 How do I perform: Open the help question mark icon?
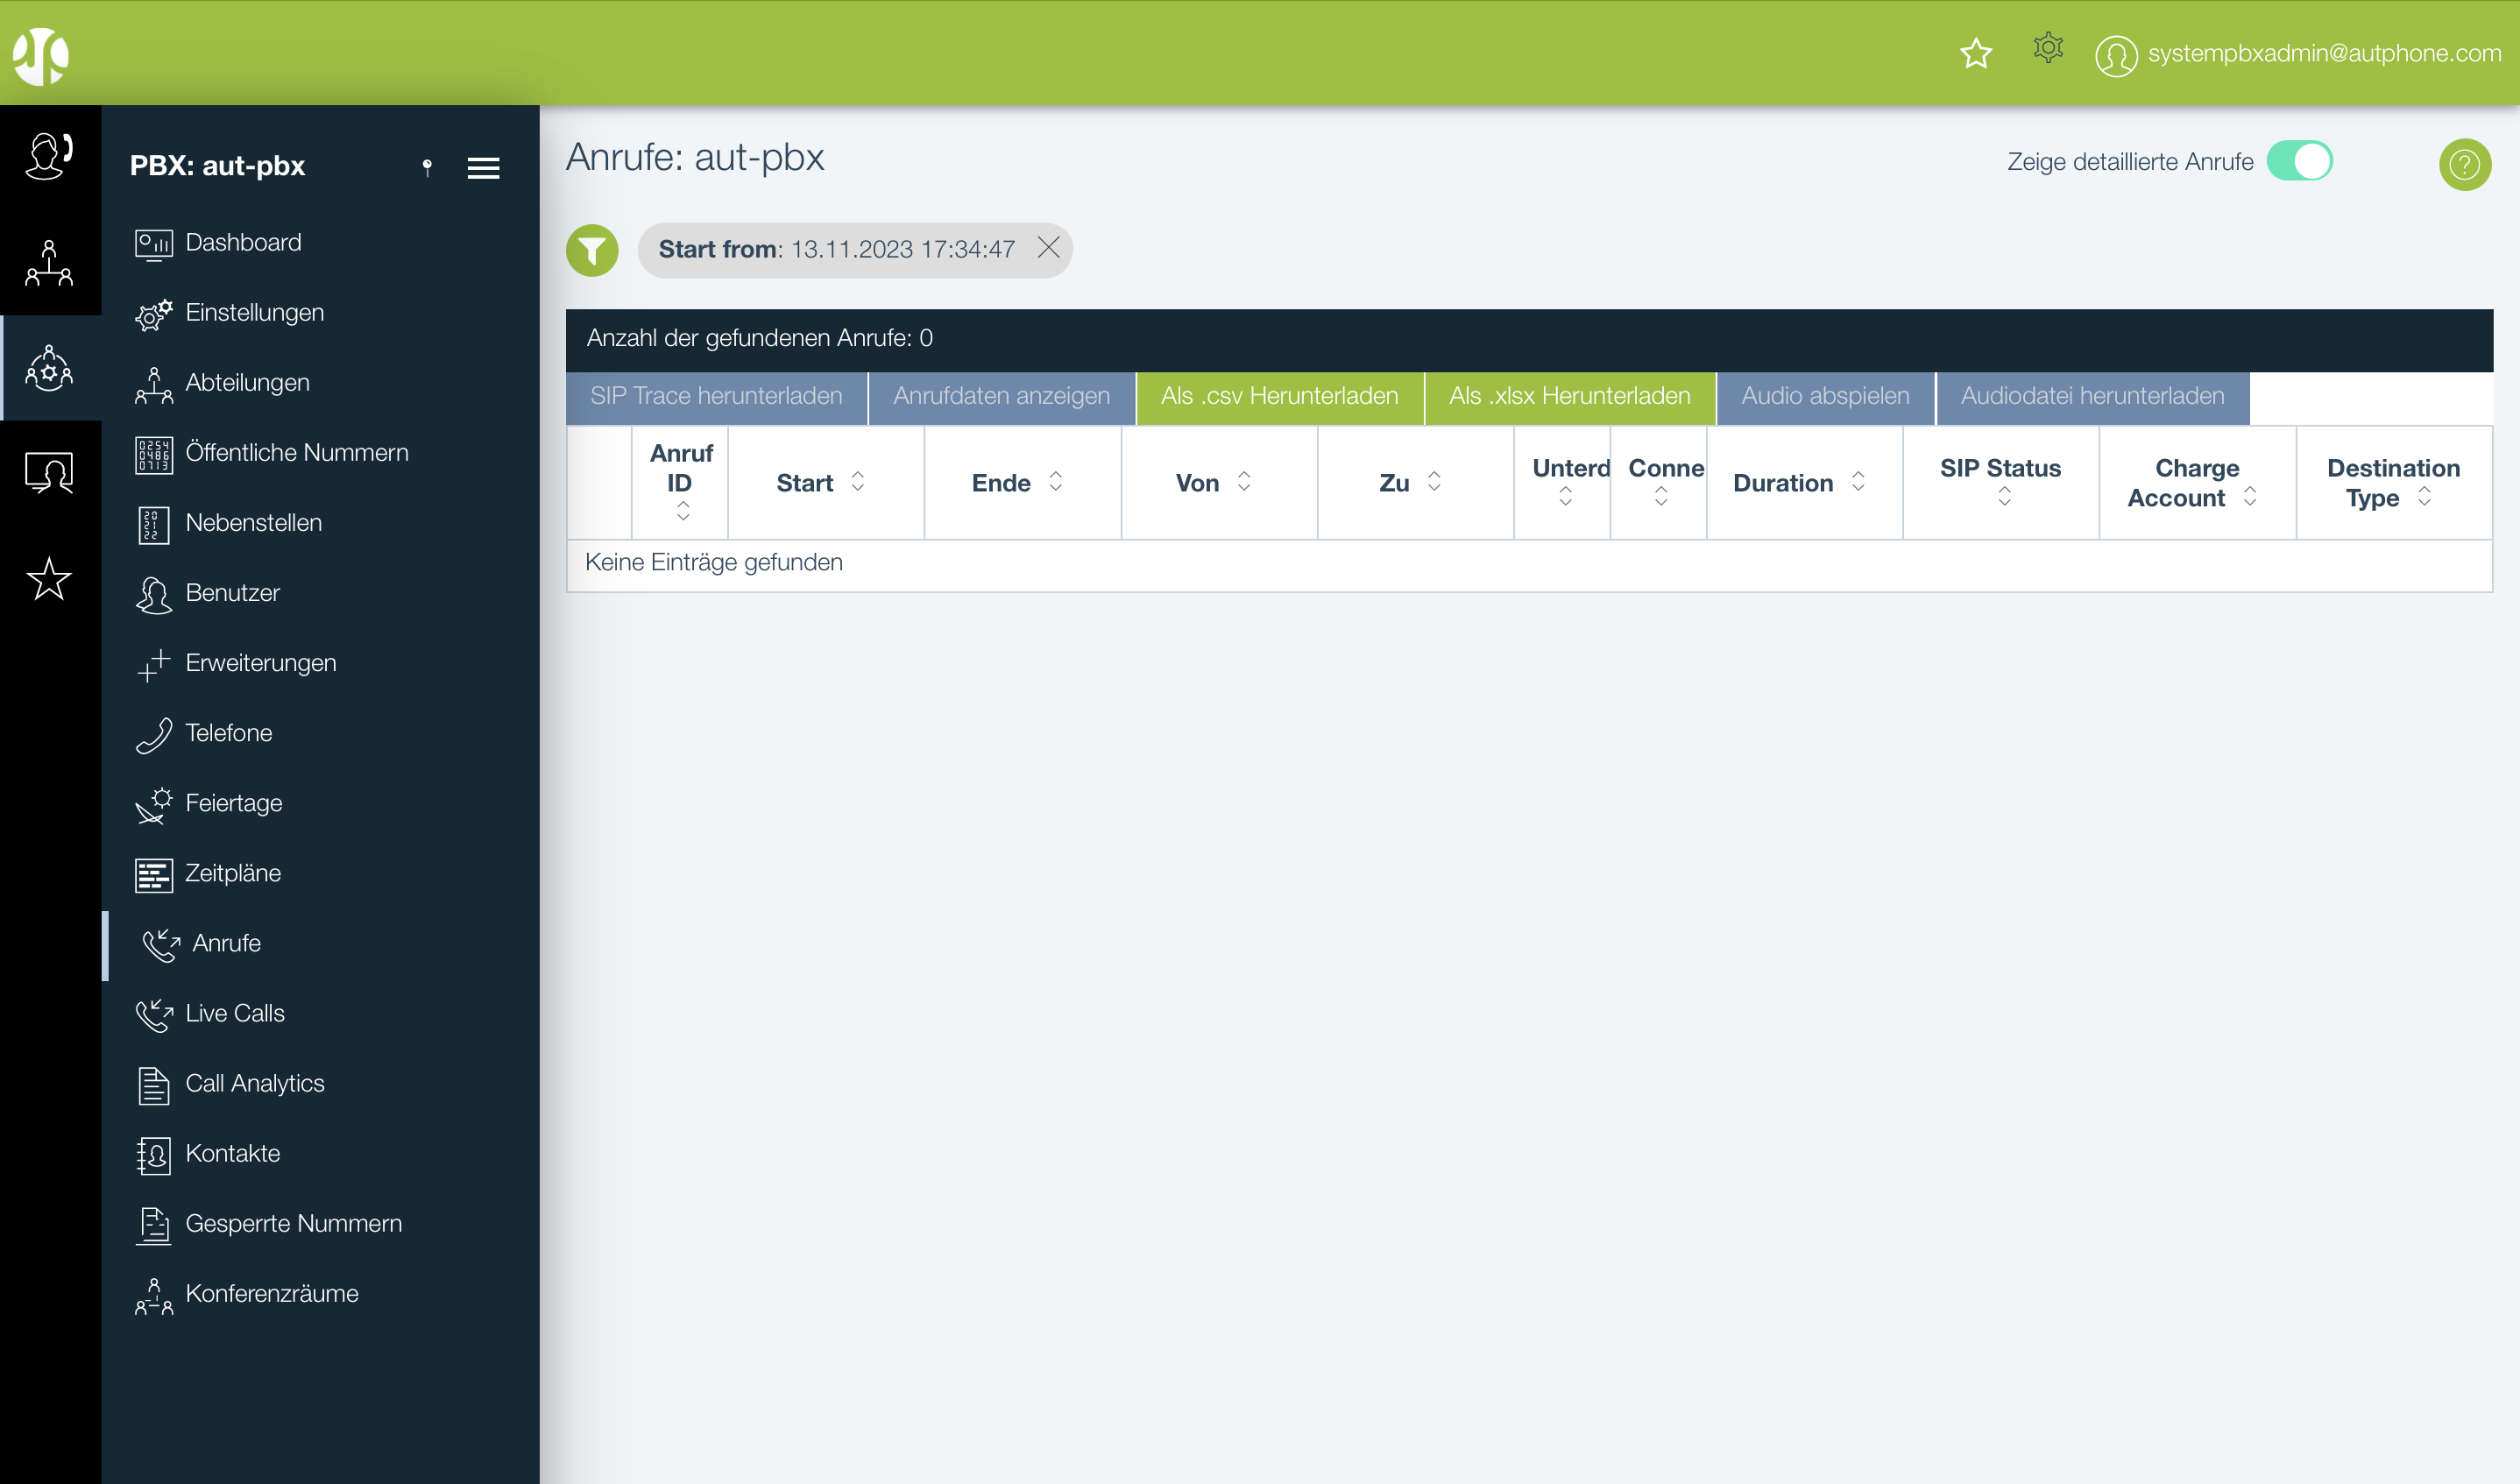pyautogui.click(x=2464, y=164)
